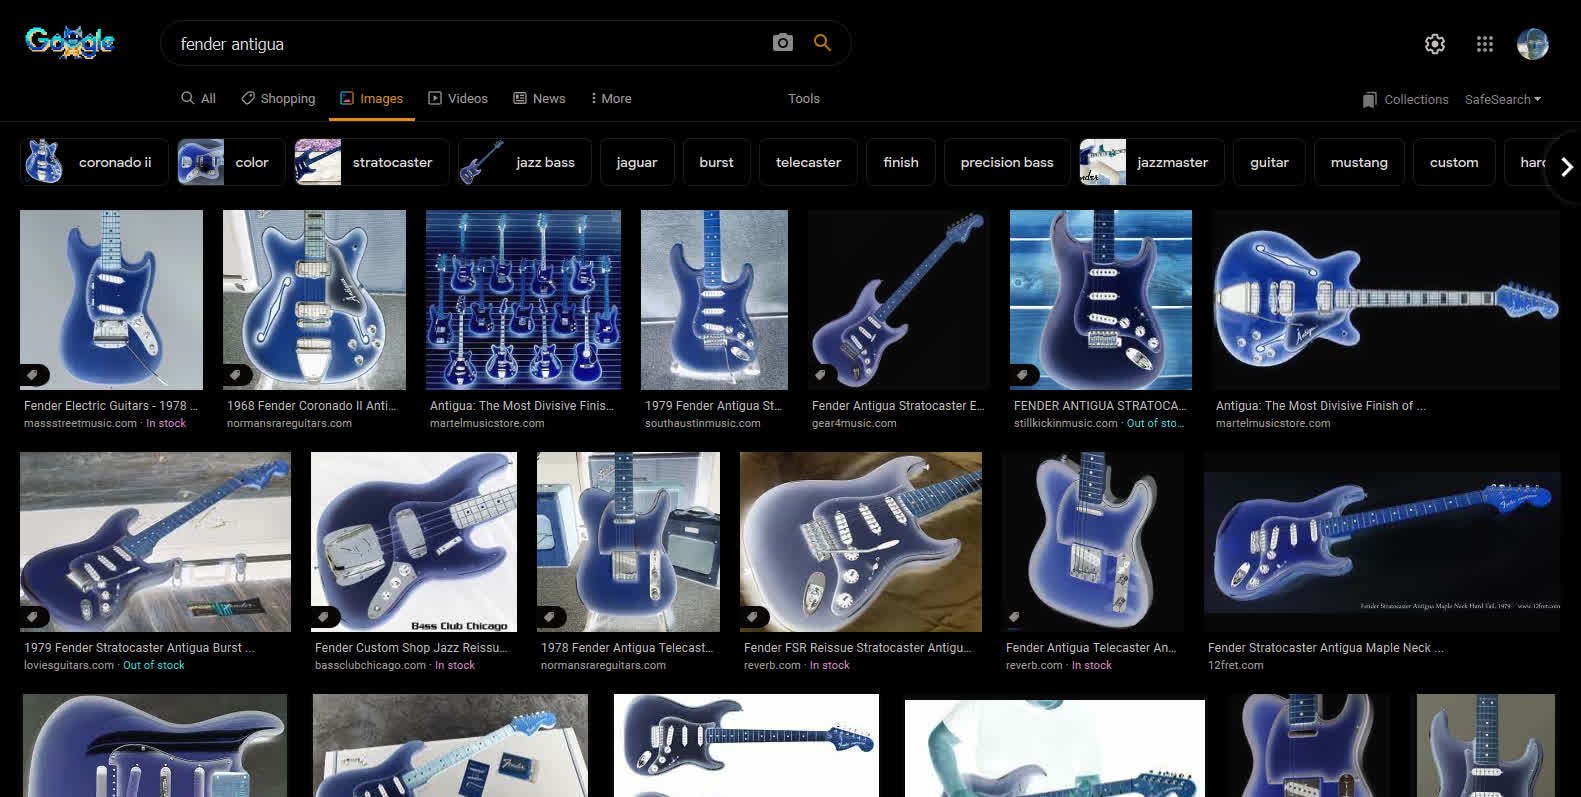Open the bassclubchicago.com source link

(x=370, y=665)
